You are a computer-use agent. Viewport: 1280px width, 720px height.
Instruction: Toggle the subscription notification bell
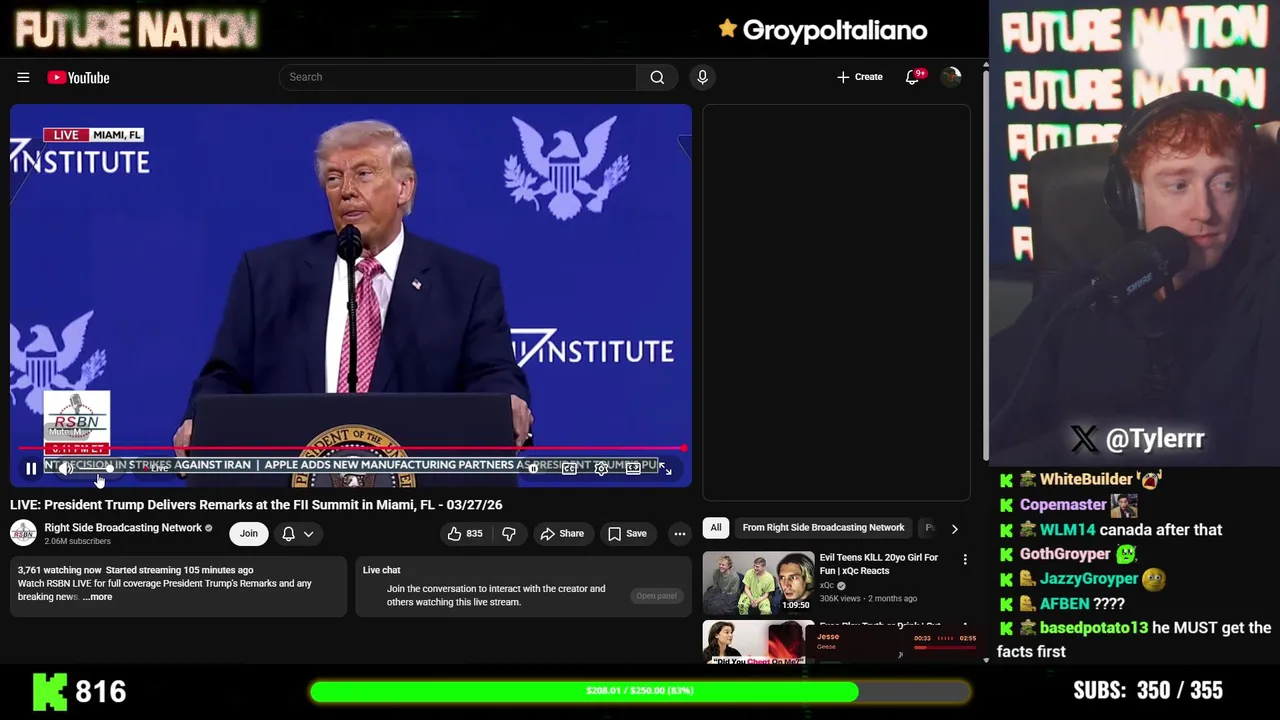click(288, 533)
